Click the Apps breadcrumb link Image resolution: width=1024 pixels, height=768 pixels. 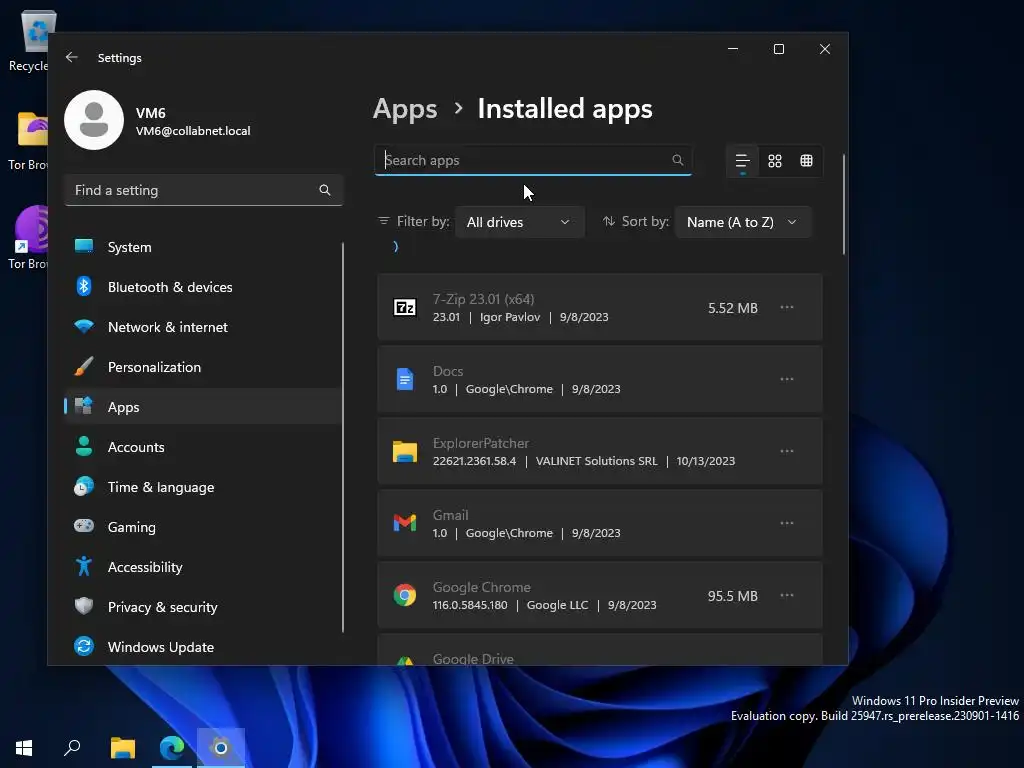tap(405, 108)
